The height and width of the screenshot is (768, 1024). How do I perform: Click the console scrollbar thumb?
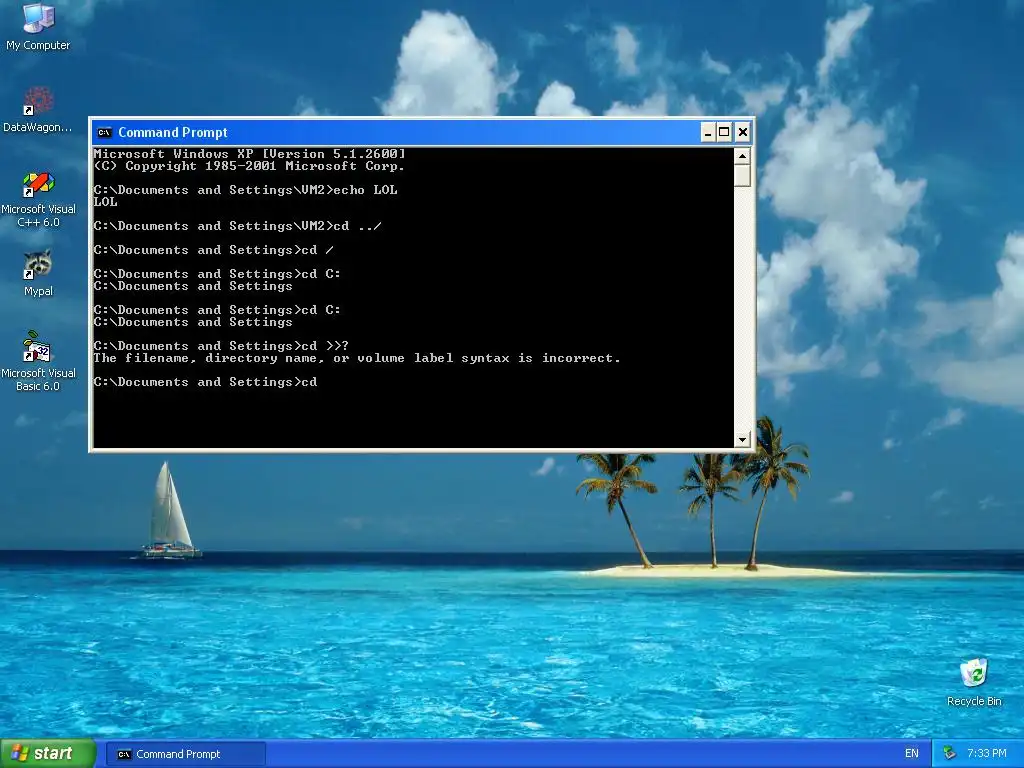tap(742, 176)
